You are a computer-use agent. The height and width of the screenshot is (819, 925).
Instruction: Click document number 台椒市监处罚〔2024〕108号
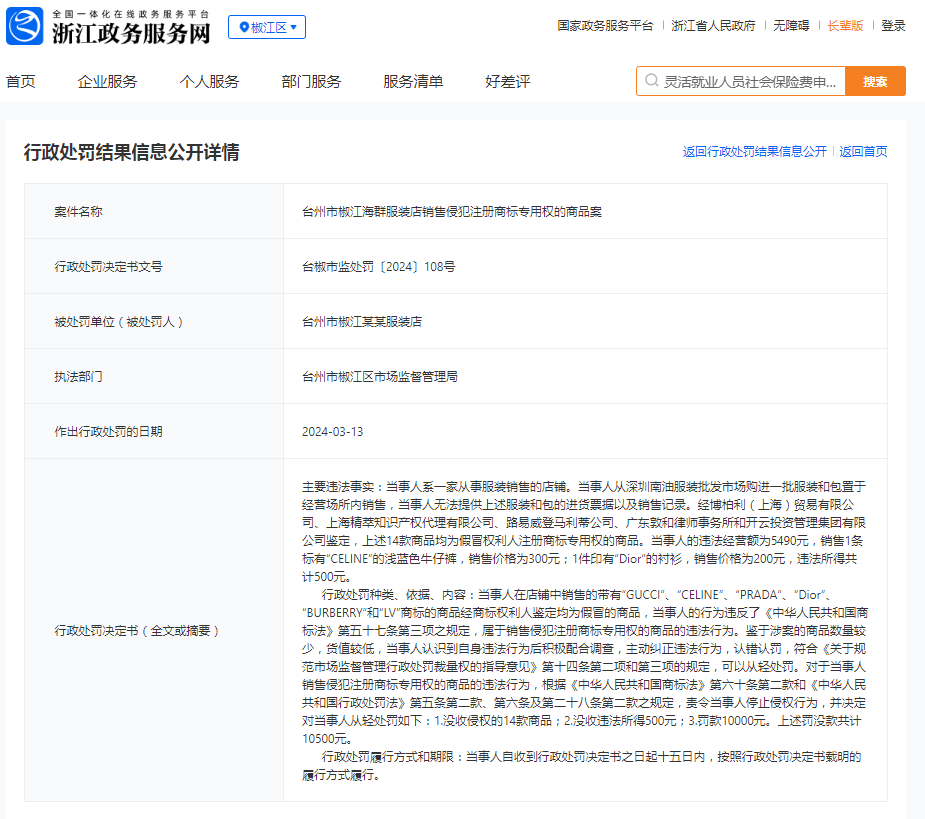pyautogui.click(x=379, y=267)
